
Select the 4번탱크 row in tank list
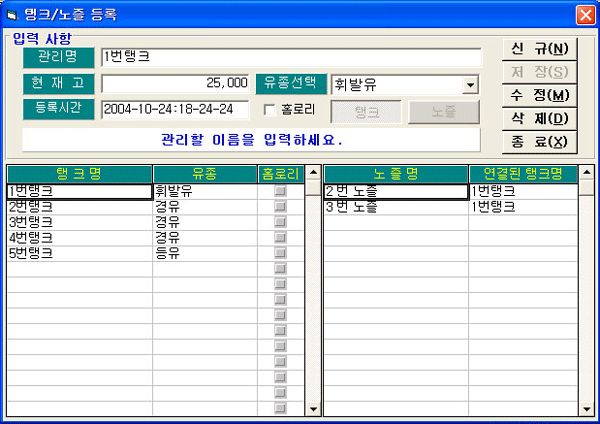(80, 238)
